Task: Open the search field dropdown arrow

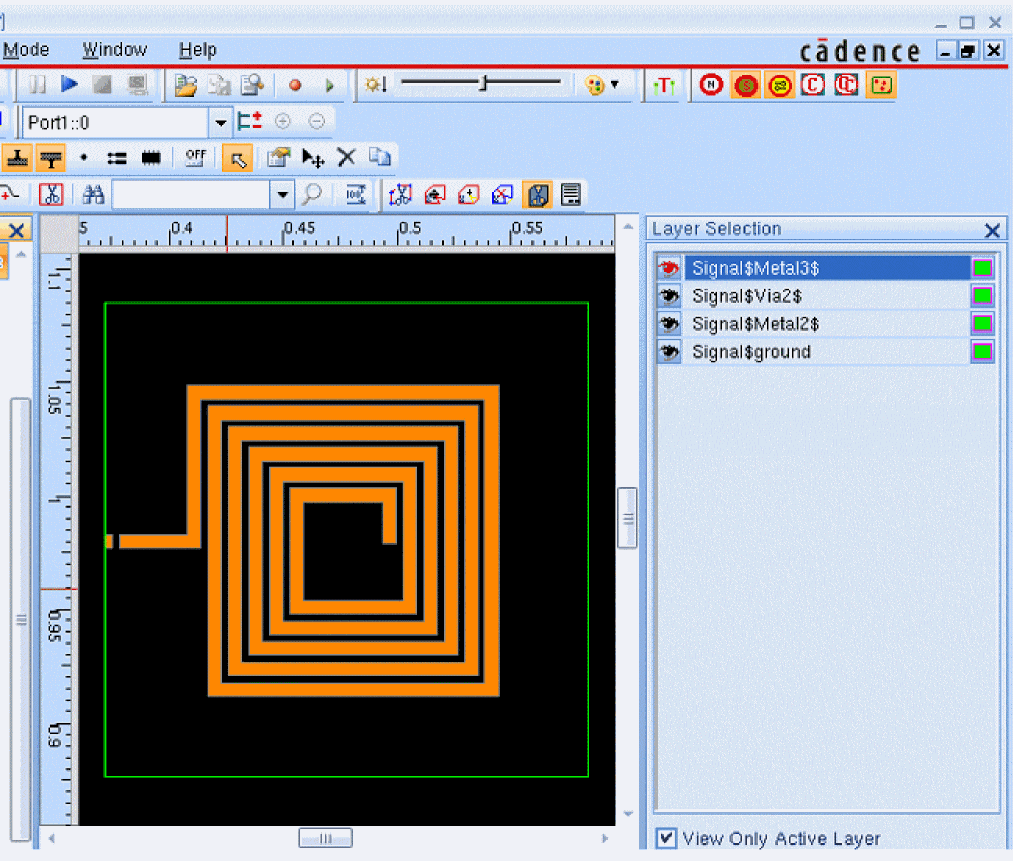Action: tap(282, 194)
